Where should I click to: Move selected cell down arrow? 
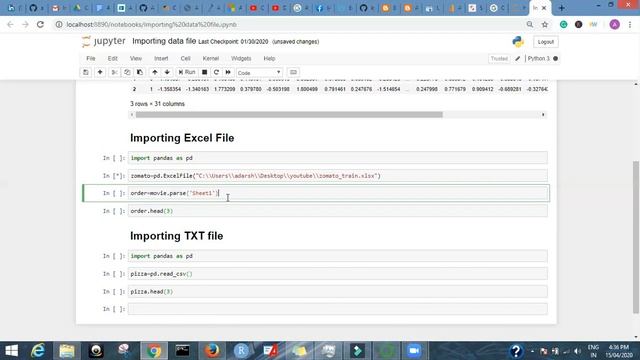pos(167,72)
